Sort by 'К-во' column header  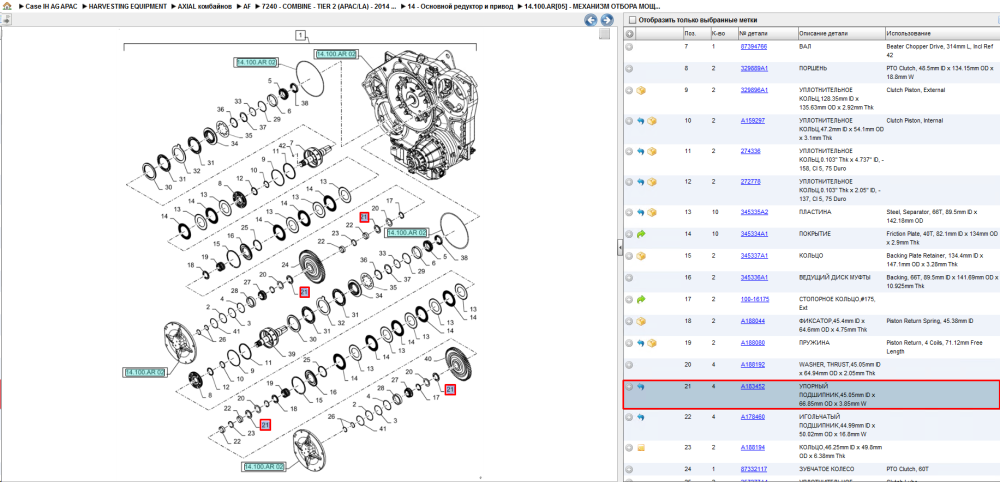(x=723, y=33)
